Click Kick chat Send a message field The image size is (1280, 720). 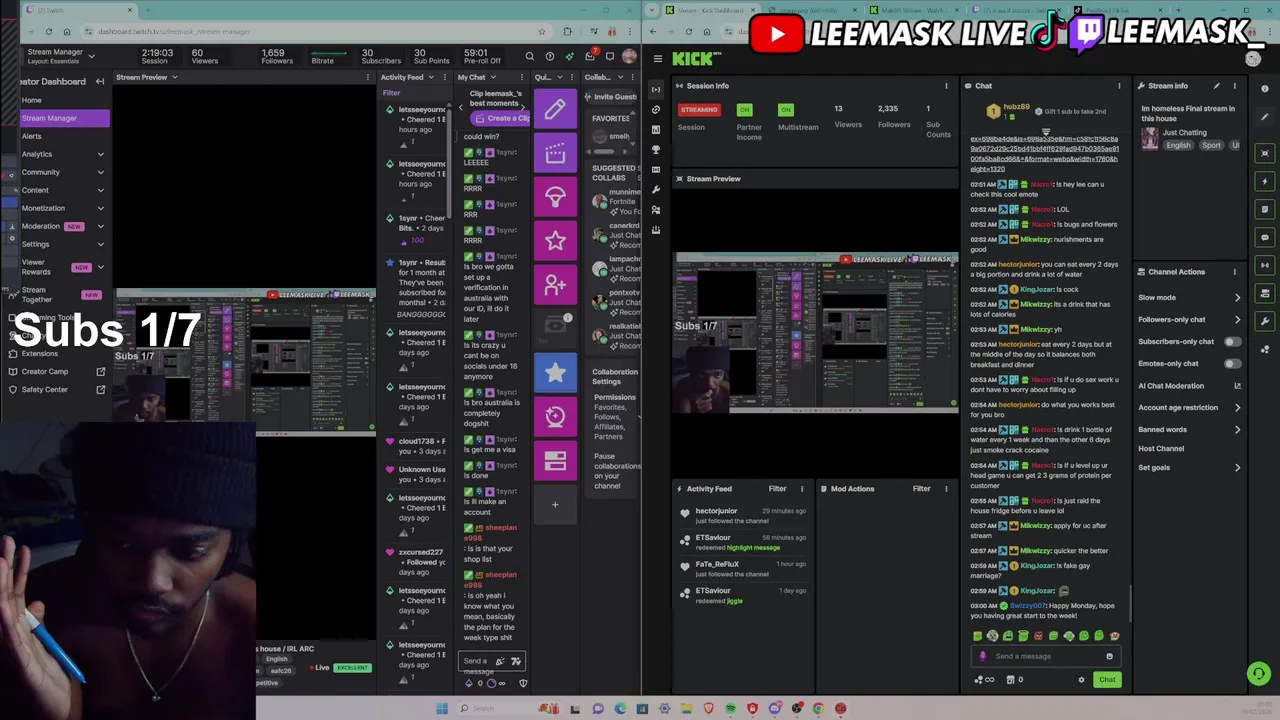[1046, 656]
